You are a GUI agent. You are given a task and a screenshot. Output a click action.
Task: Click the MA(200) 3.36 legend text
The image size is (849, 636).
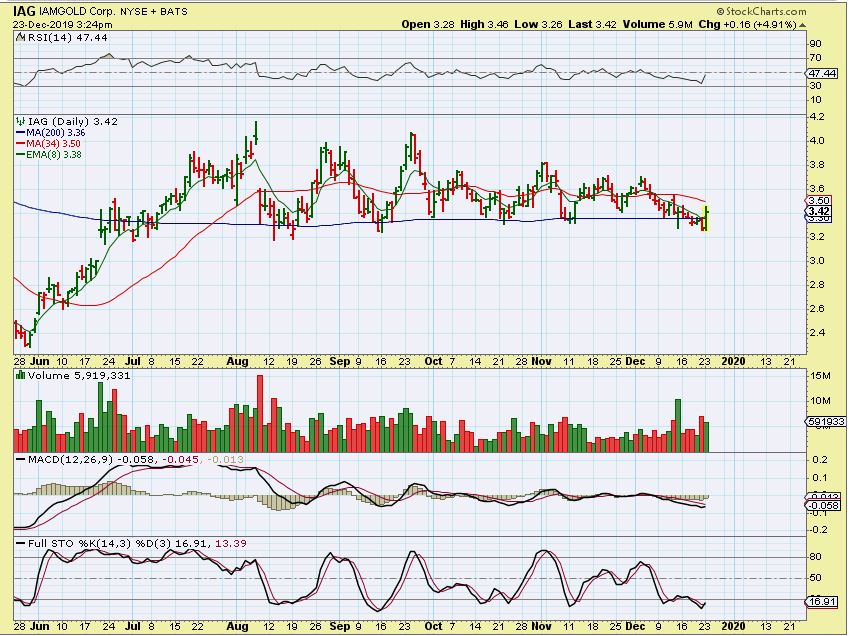56,133
